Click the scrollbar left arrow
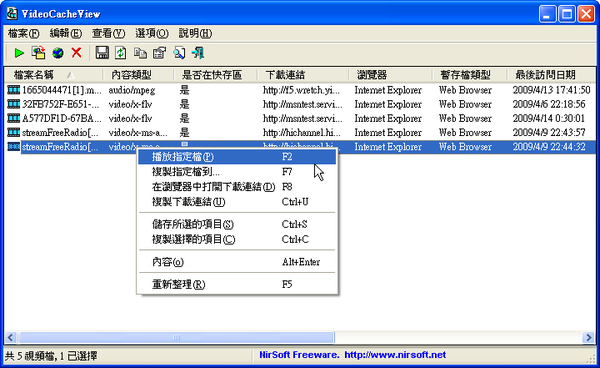Screen dimensions: 600x368 11,337
